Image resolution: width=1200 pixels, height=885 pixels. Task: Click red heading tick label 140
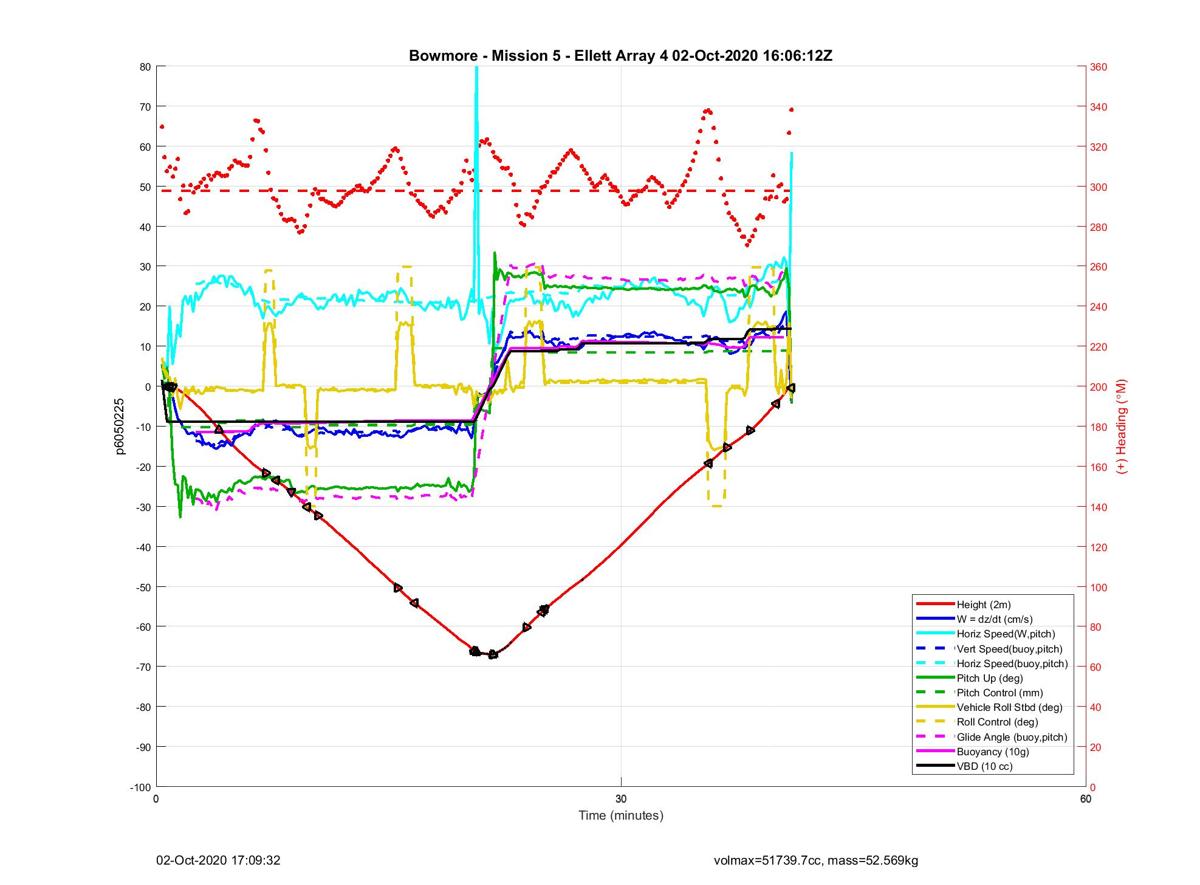click(1099, 507)
